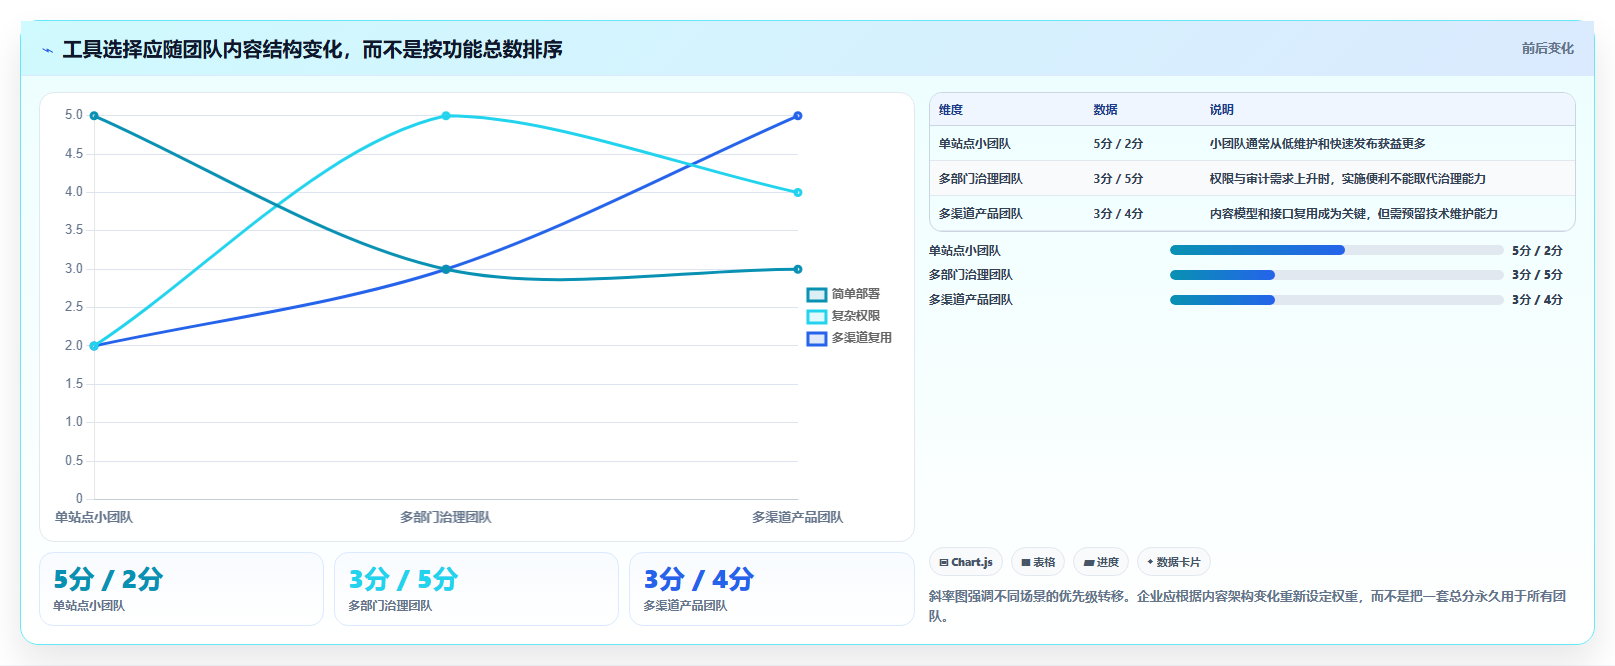Screen dimensions: 1615x666
Task: Open the 3分 / 5分 stat card
Action: click(476, 589)
